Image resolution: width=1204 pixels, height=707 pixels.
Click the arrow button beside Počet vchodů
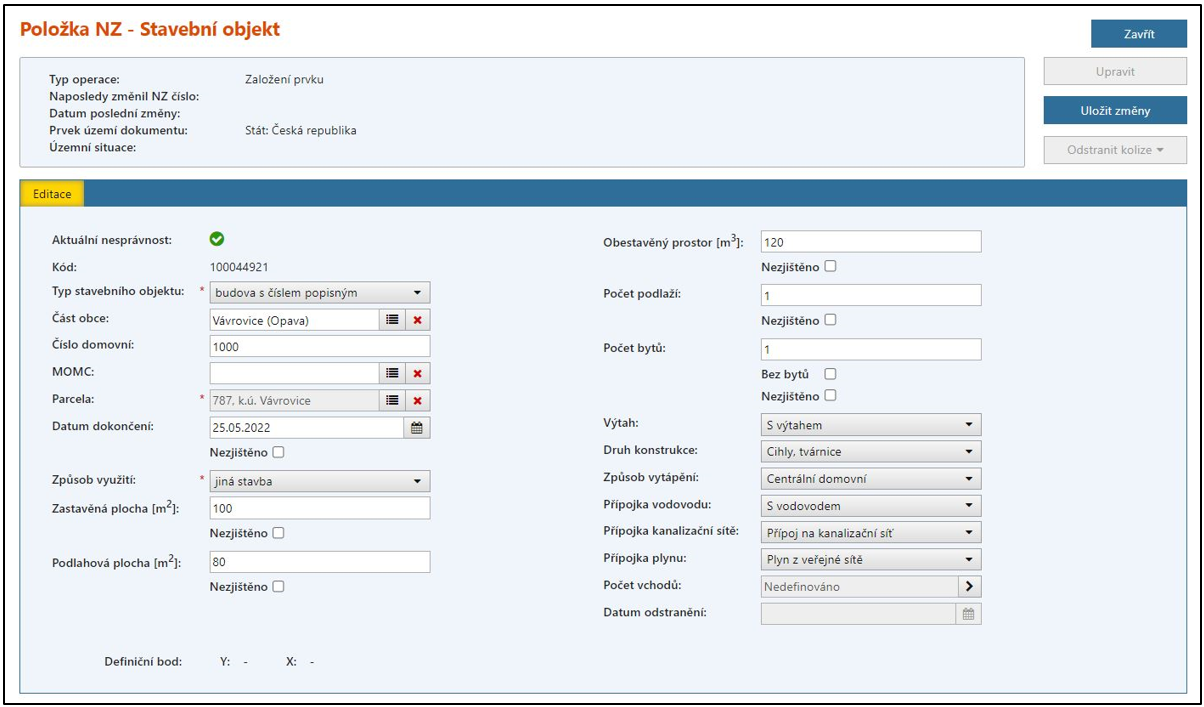[969, 587]
